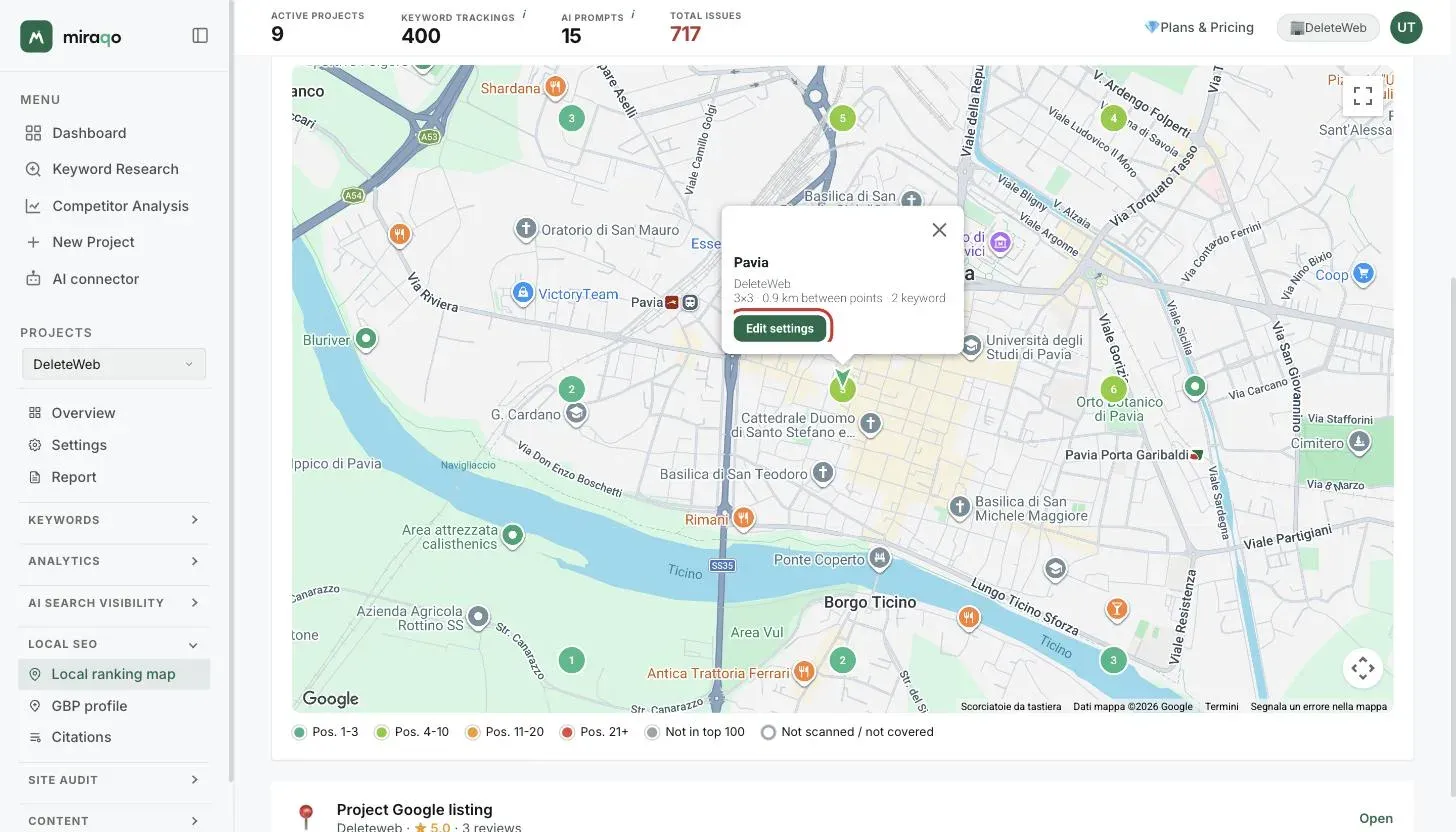Expand the Keywords section
Viewport: 1456px width, 832px height.
114,520
